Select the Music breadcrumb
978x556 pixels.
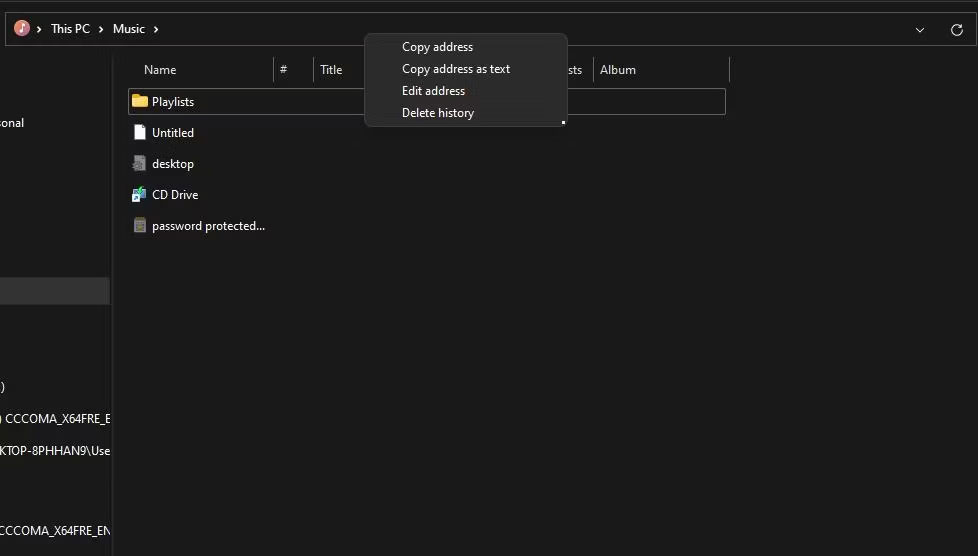tap(128, 29)
